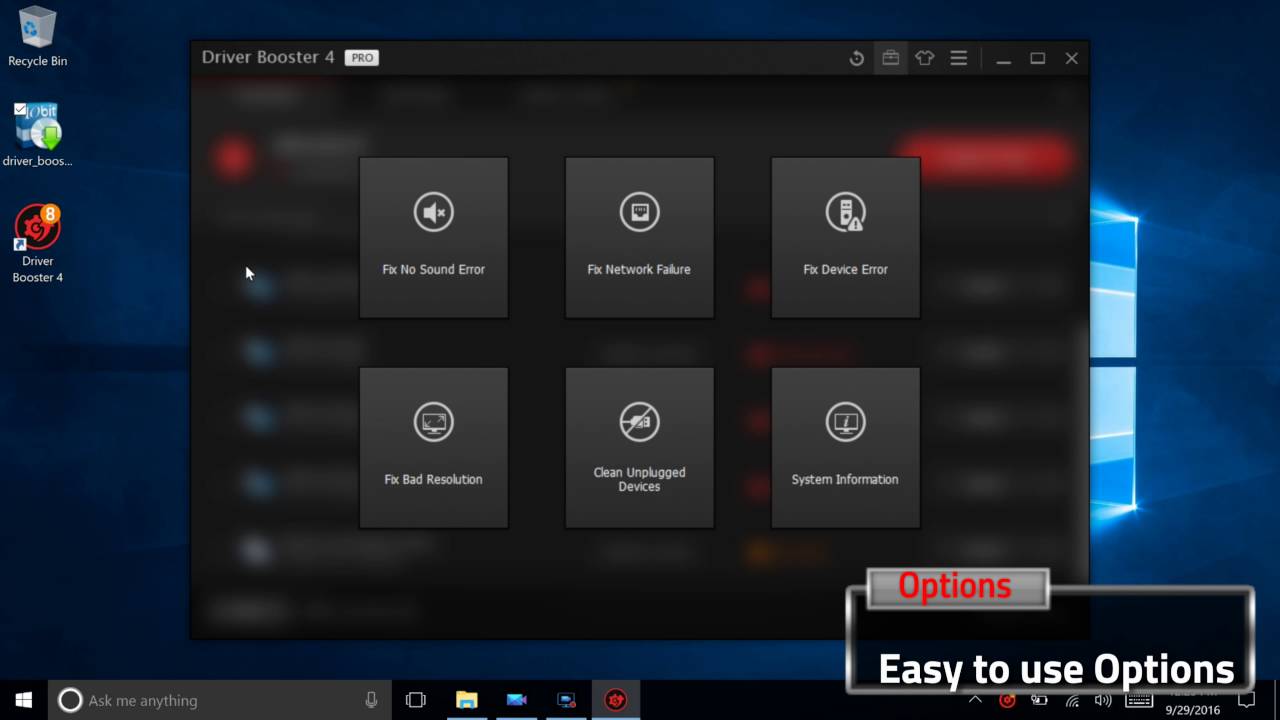The height and width of the screenshot is (720, 1280).
Task: Open the Windows Start menu
Action: 24,700
